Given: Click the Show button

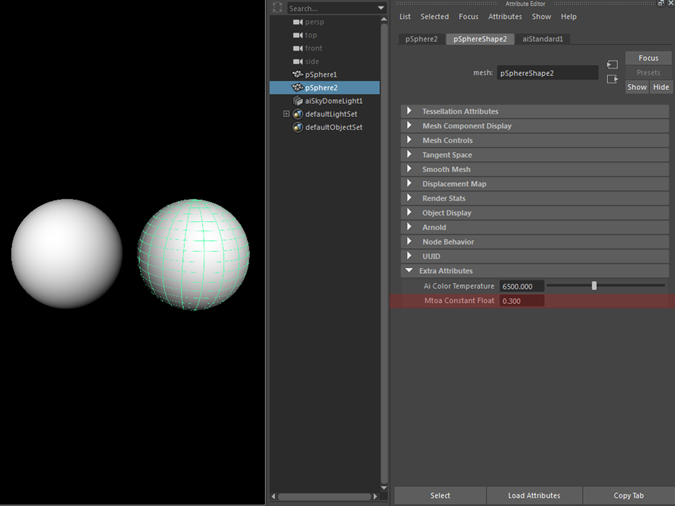Looking at the screenshot, I should (637, 87).
